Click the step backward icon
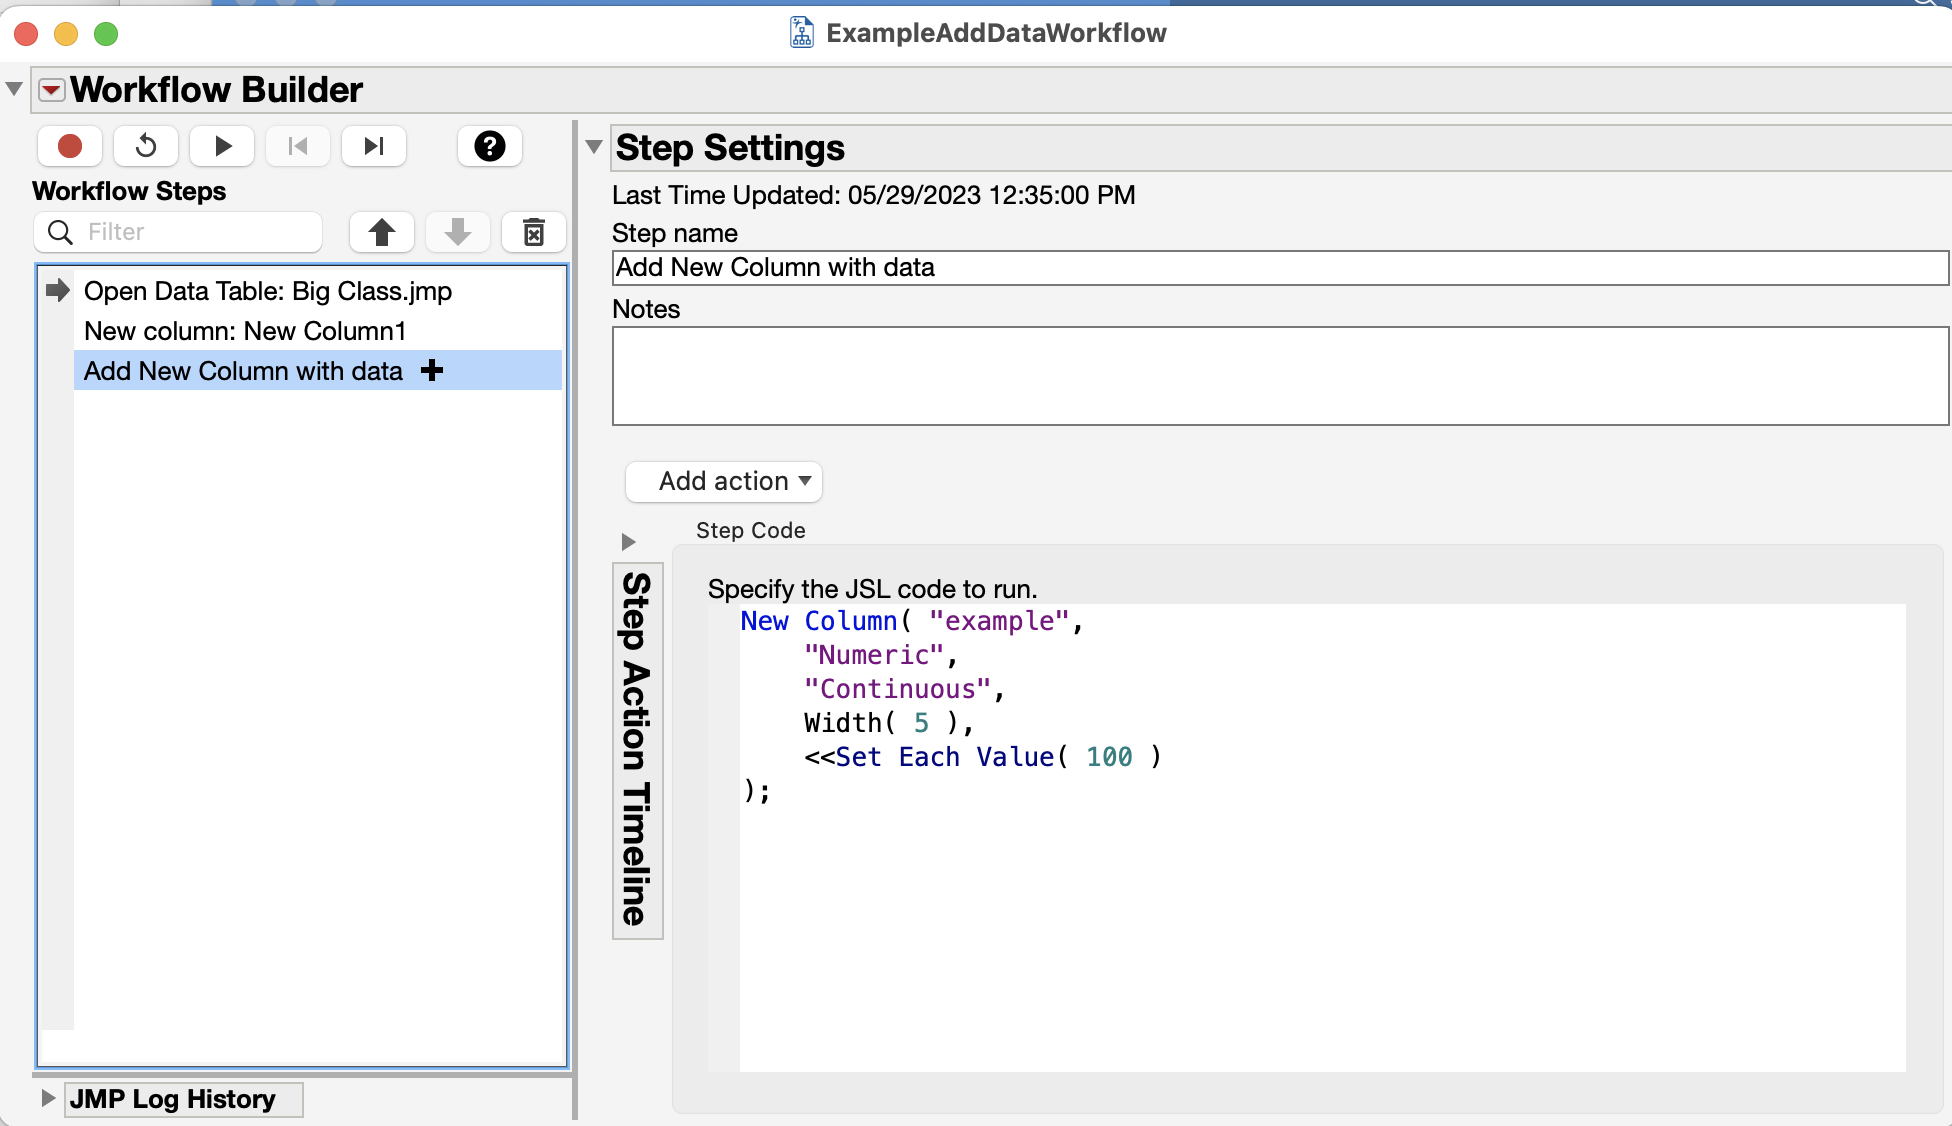 (x=298, y=146)
